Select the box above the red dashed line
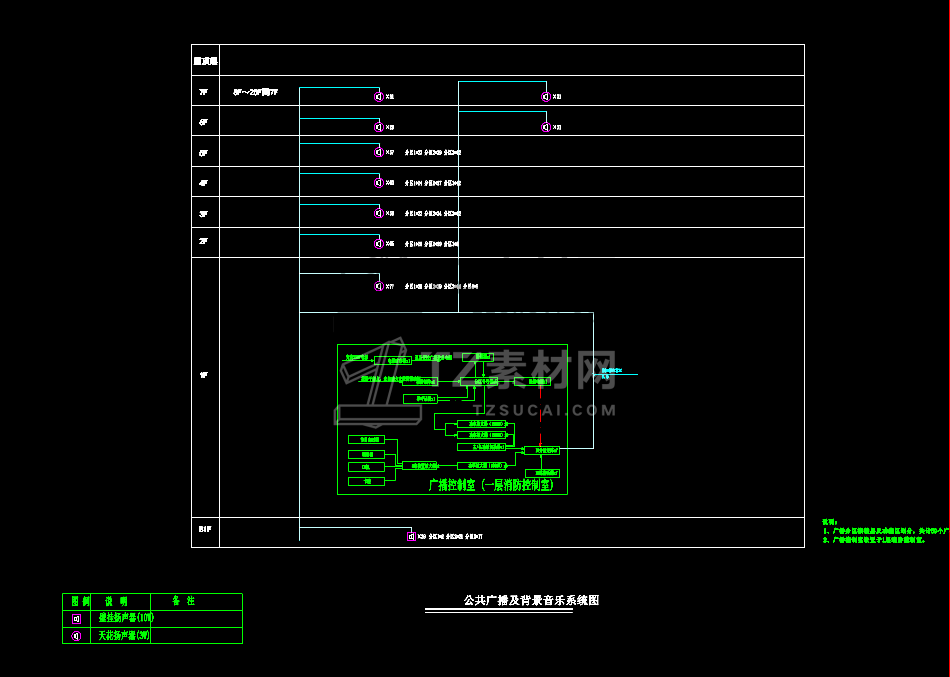Image resolution: width=950 pixels, height=677 pixels. [532, 381]
